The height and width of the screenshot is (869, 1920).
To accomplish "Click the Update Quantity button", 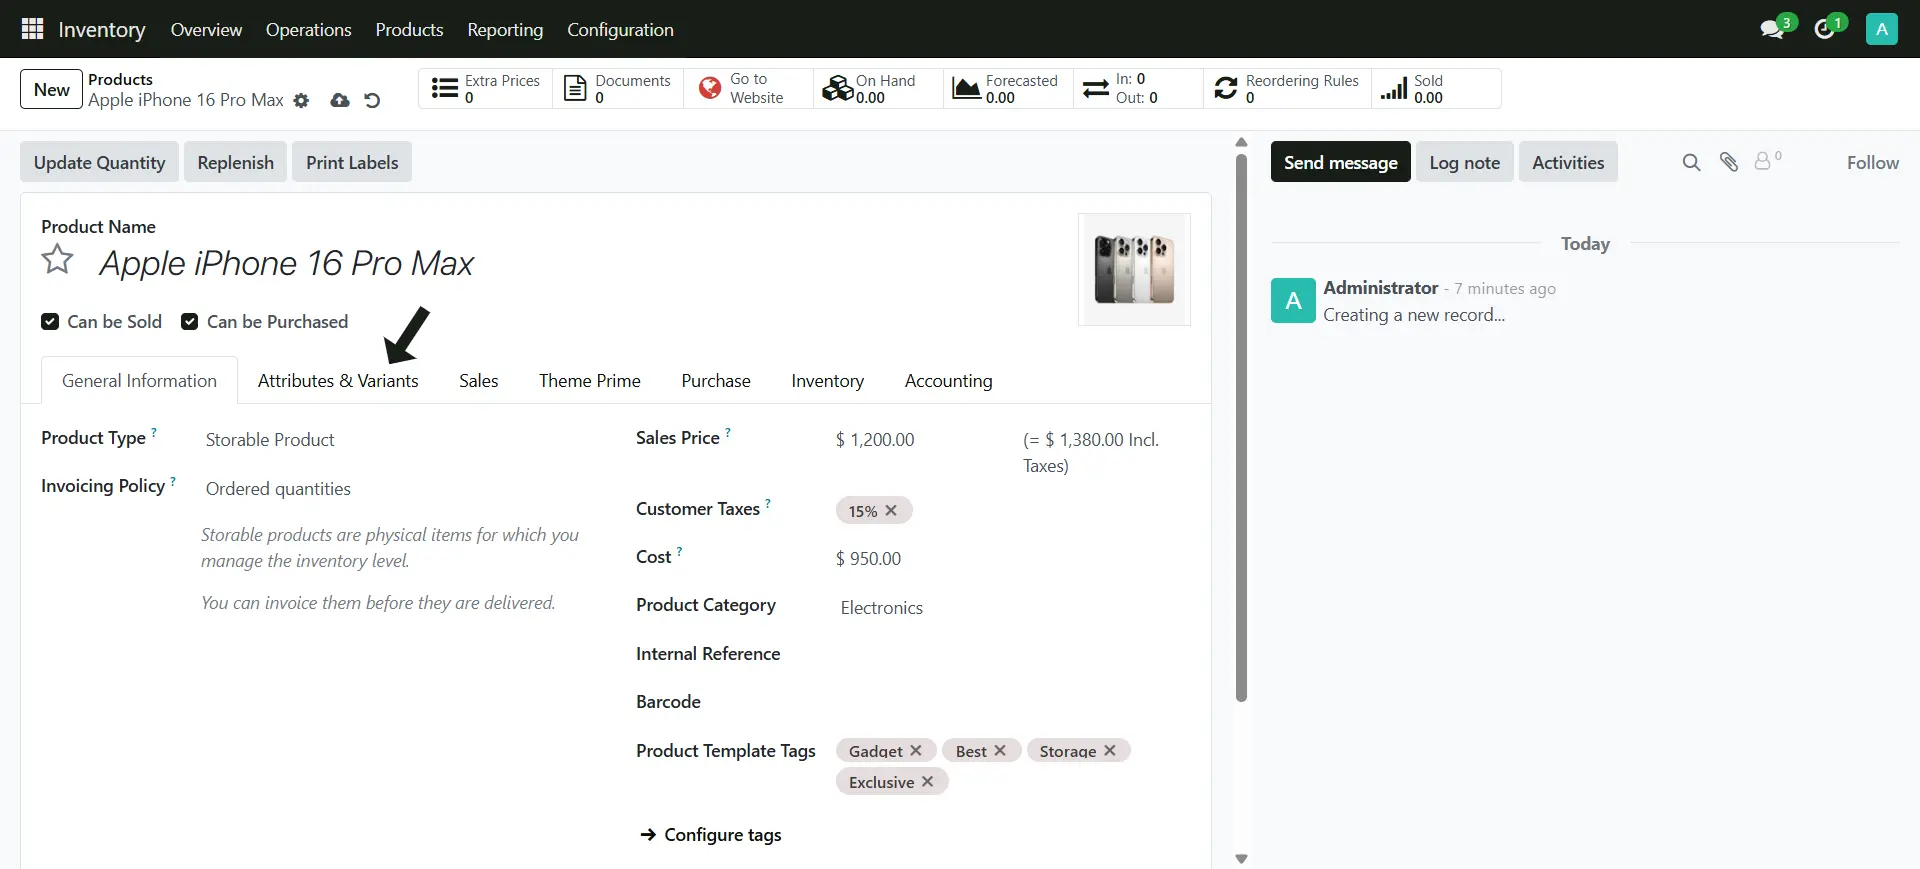I will pyautogui.click(x=99, y=163).
